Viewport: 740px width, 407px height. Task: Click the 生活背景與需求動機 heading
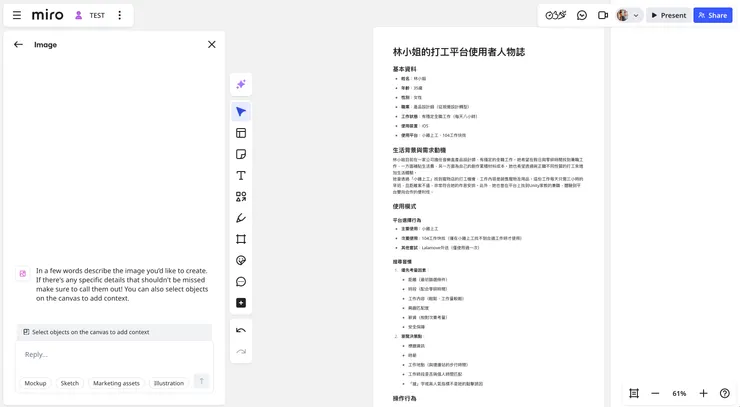coord(419,150)
